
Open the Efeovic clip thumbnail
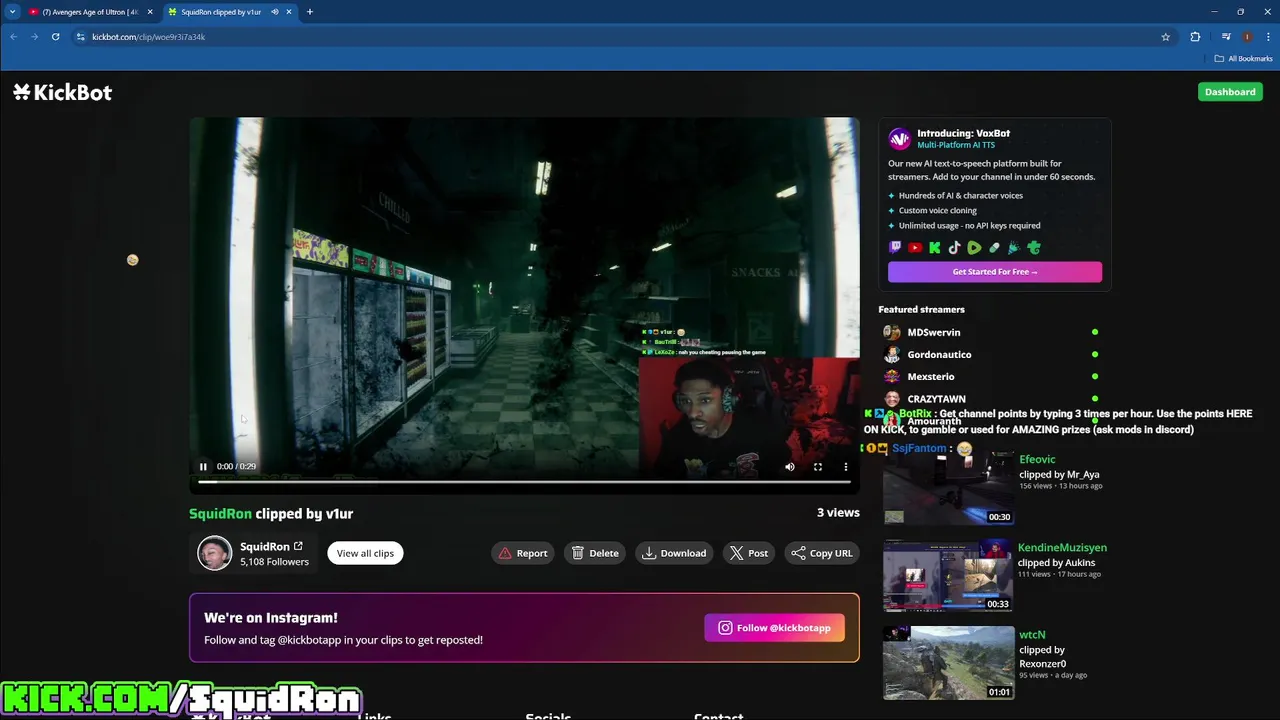click(948, 488)
